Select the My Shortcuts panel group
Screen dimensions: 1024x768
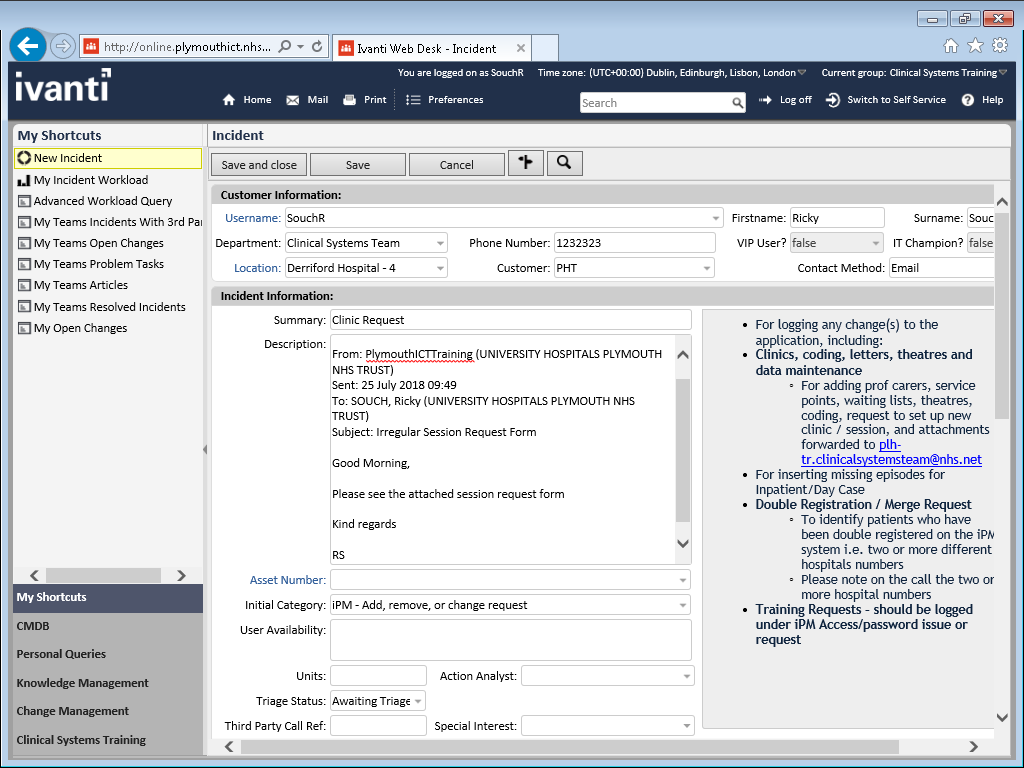(108, 598)
